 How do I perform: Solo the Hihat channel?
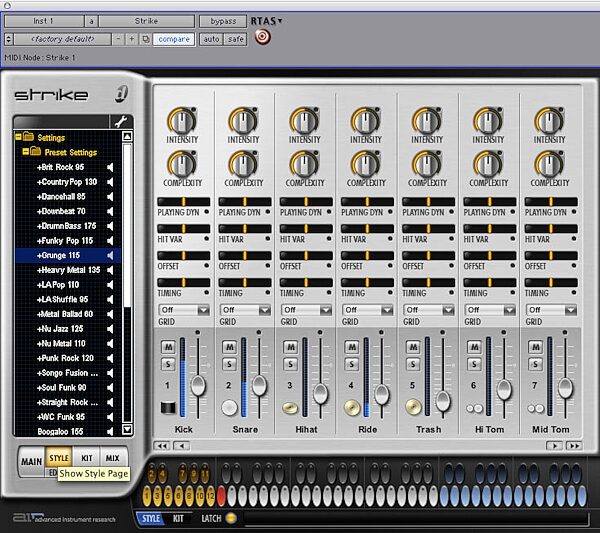291,364
